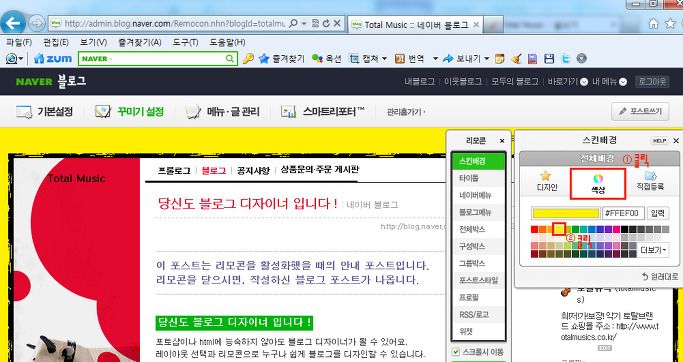Toggle the 스크롤시 이동 checkbox

(456, 352)
